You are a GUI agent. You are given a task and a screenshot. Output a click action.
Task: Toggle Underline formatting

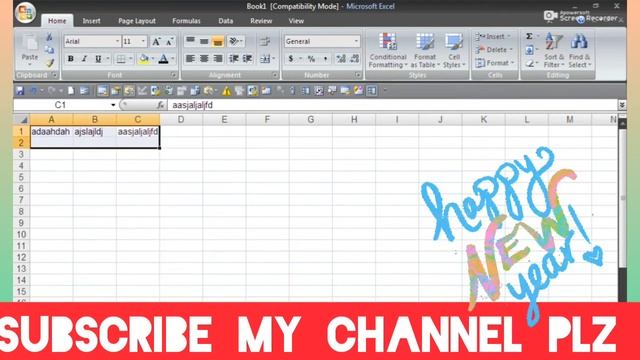(x=98, y=59)
